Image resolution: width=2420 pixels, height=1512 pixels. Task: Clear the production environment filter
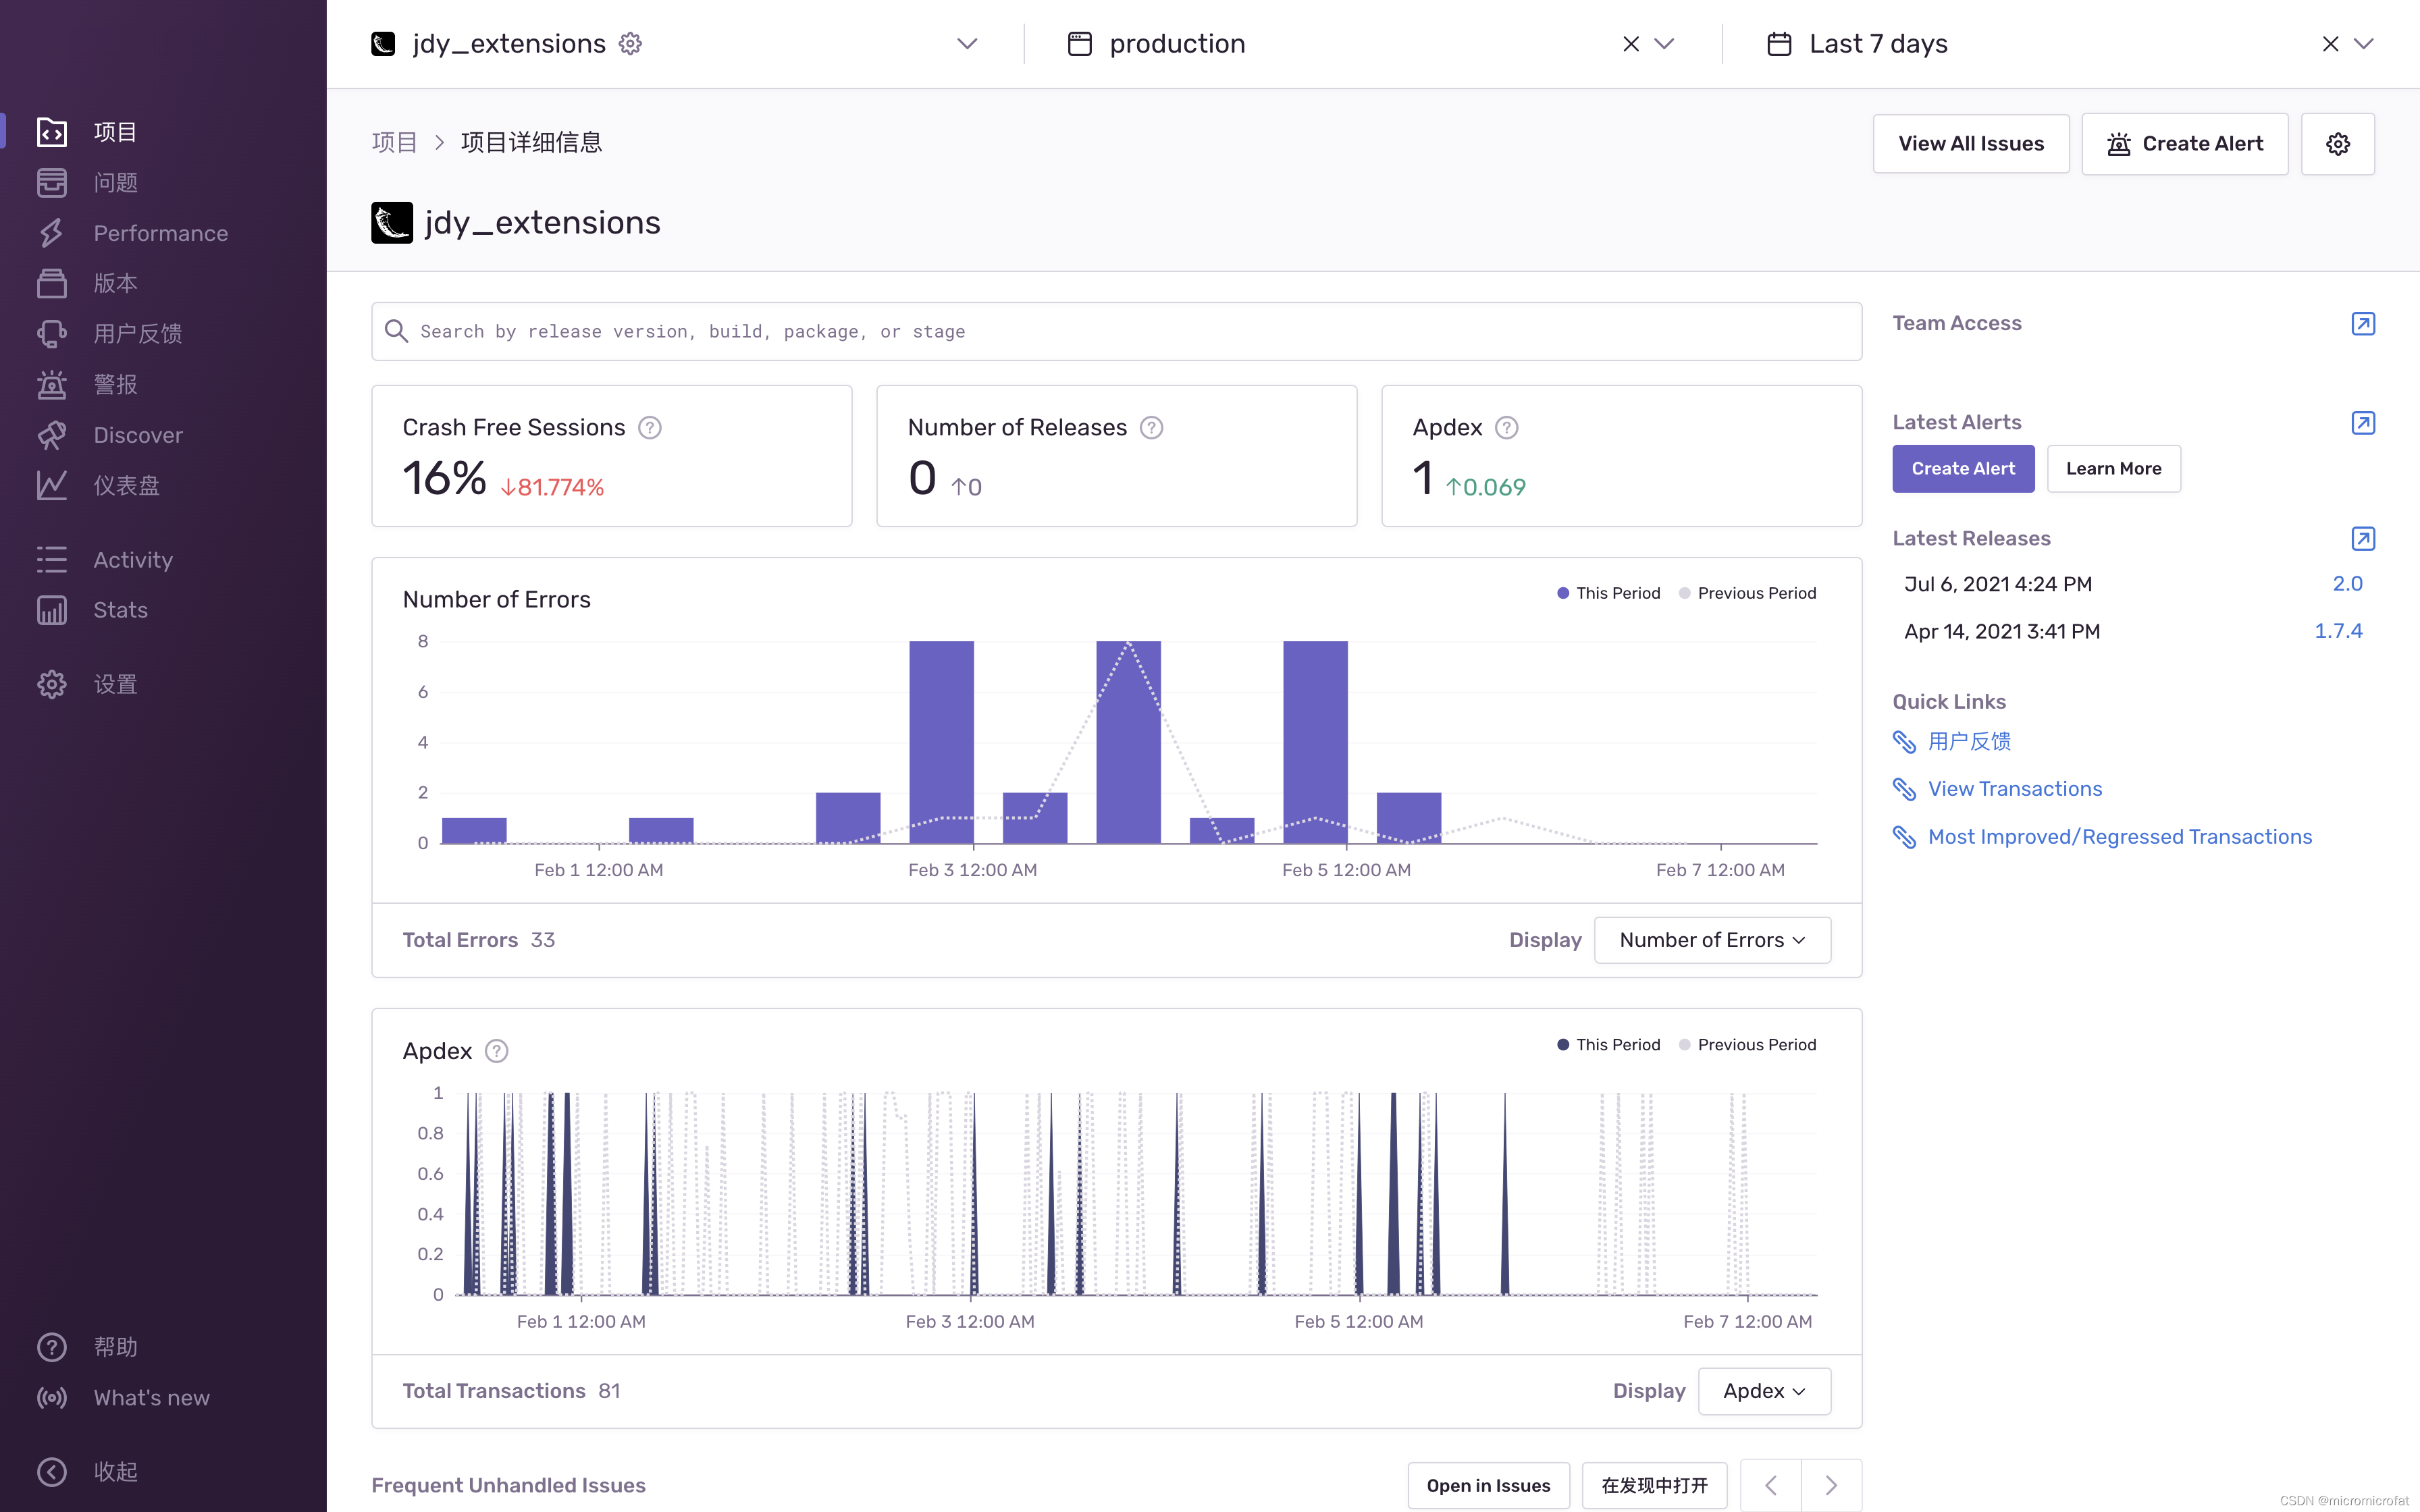coord(1631,44)
